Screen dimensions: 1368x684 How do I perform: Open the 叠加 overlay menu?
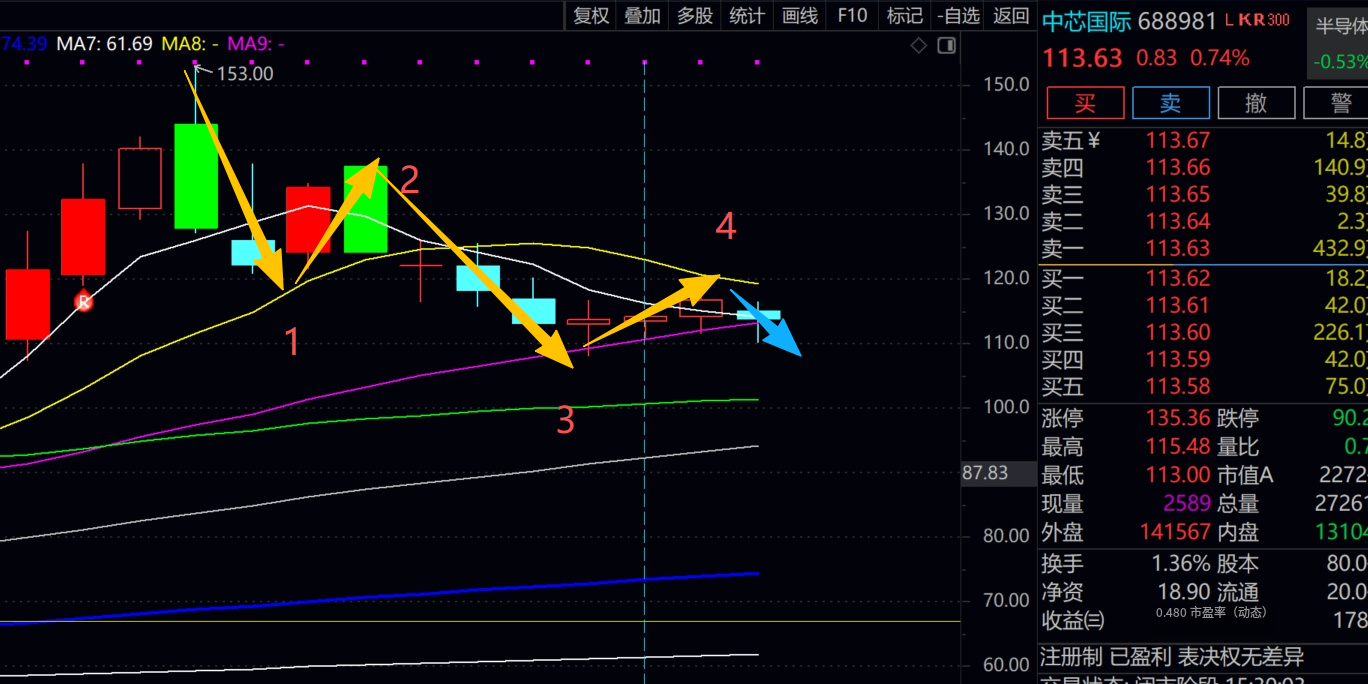click(x=643, y=15)
